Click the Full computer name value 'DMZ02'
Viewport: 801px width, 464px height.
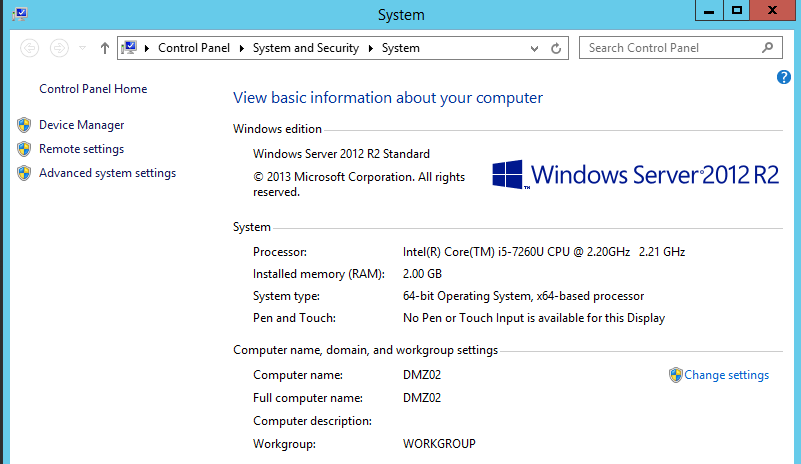click(x=422, y=398)
